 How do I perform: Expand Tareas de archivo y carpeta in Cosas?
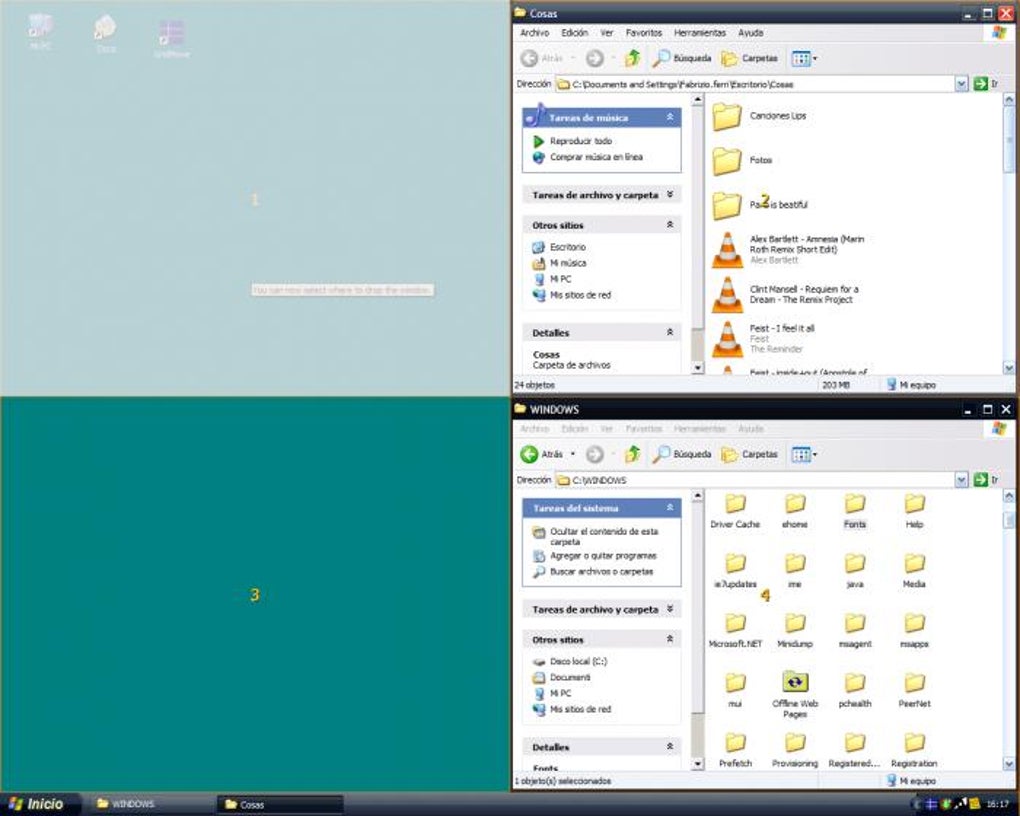[x=669, y=195]
